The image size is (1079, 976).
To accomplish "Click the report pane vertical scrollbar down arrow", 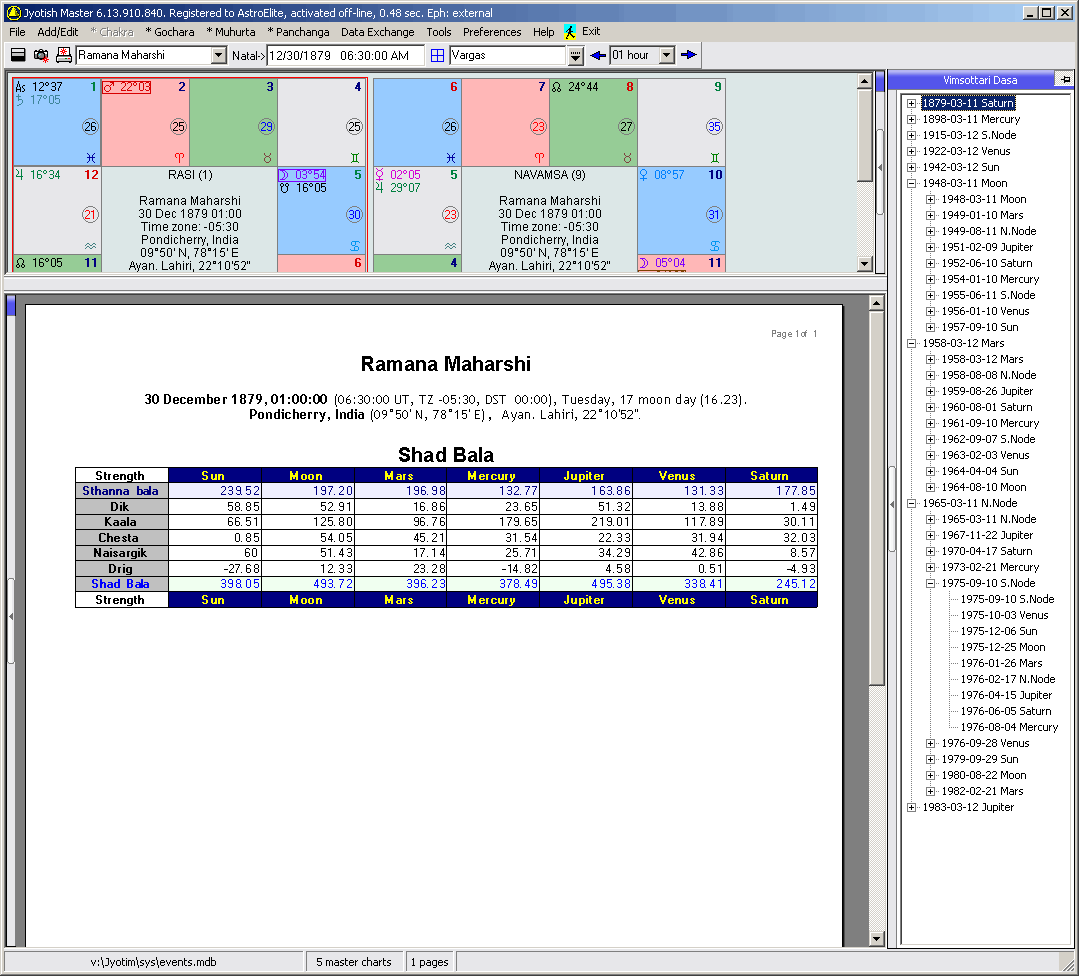I will (877, 938).
